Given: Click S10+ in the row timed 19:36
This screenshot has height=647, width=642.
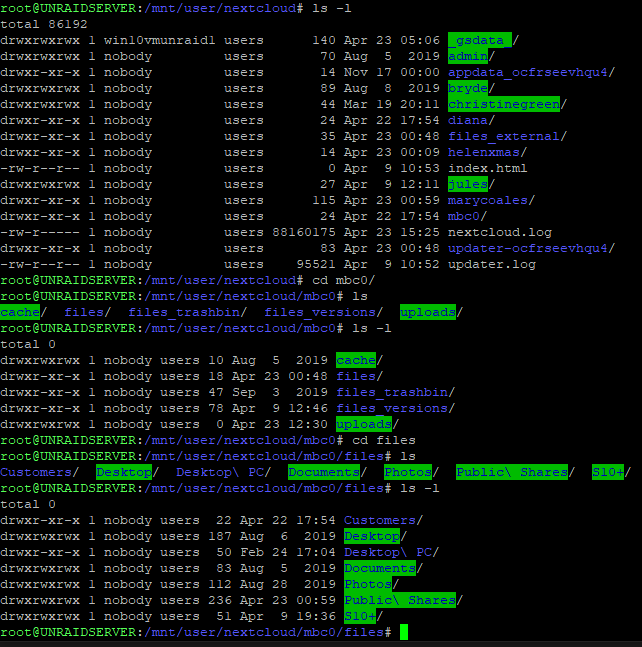Looking at the screenshot, I should pos(360,616).
